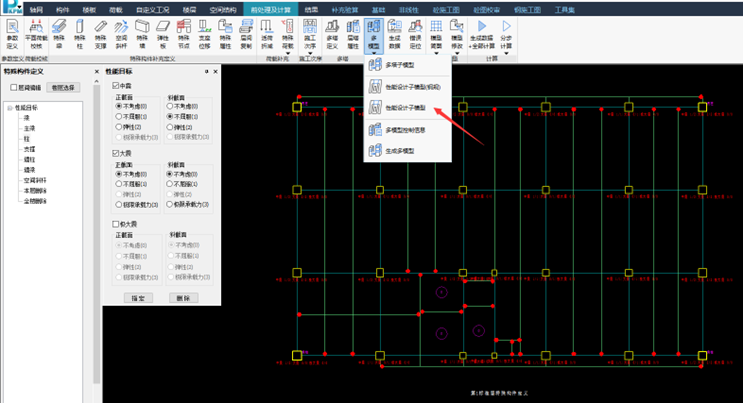Image resolution: width=743 pixels, height=403 pixels.
Task: Click the 生成数据 generate data icon
Action: pos(395,34)
